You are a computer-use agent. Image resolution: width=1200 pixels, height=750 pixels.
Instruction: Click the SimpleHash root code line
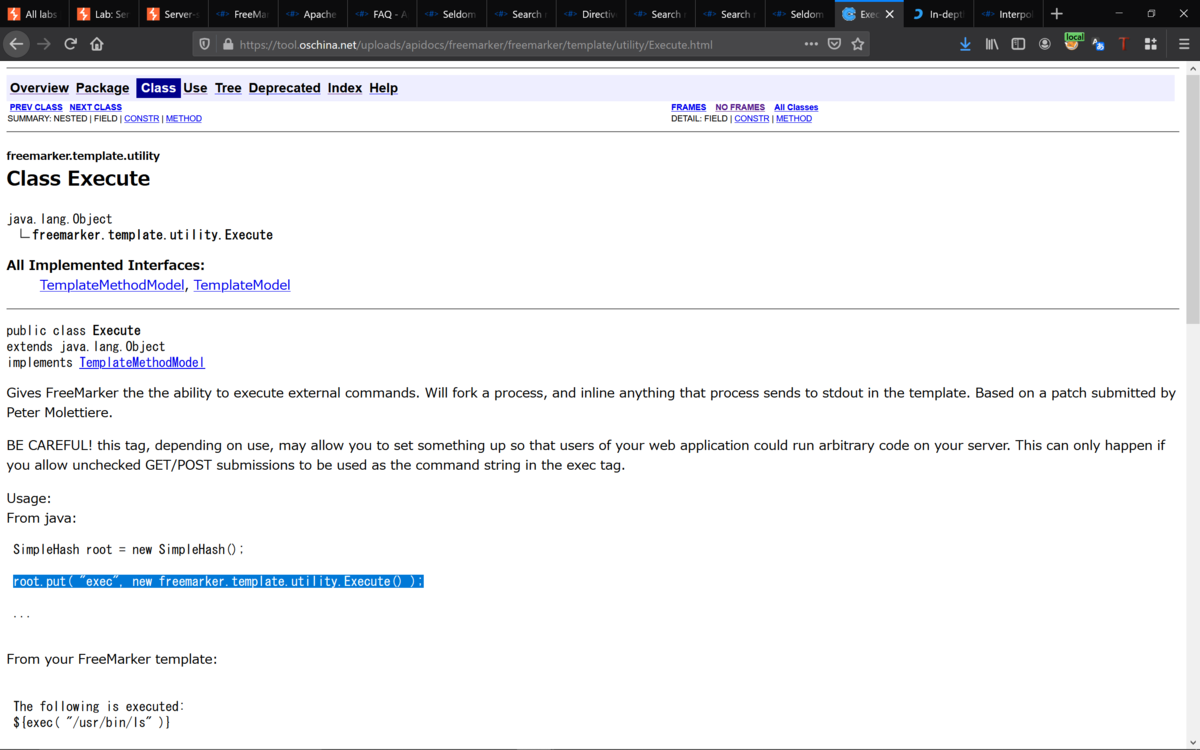point(128,549)
